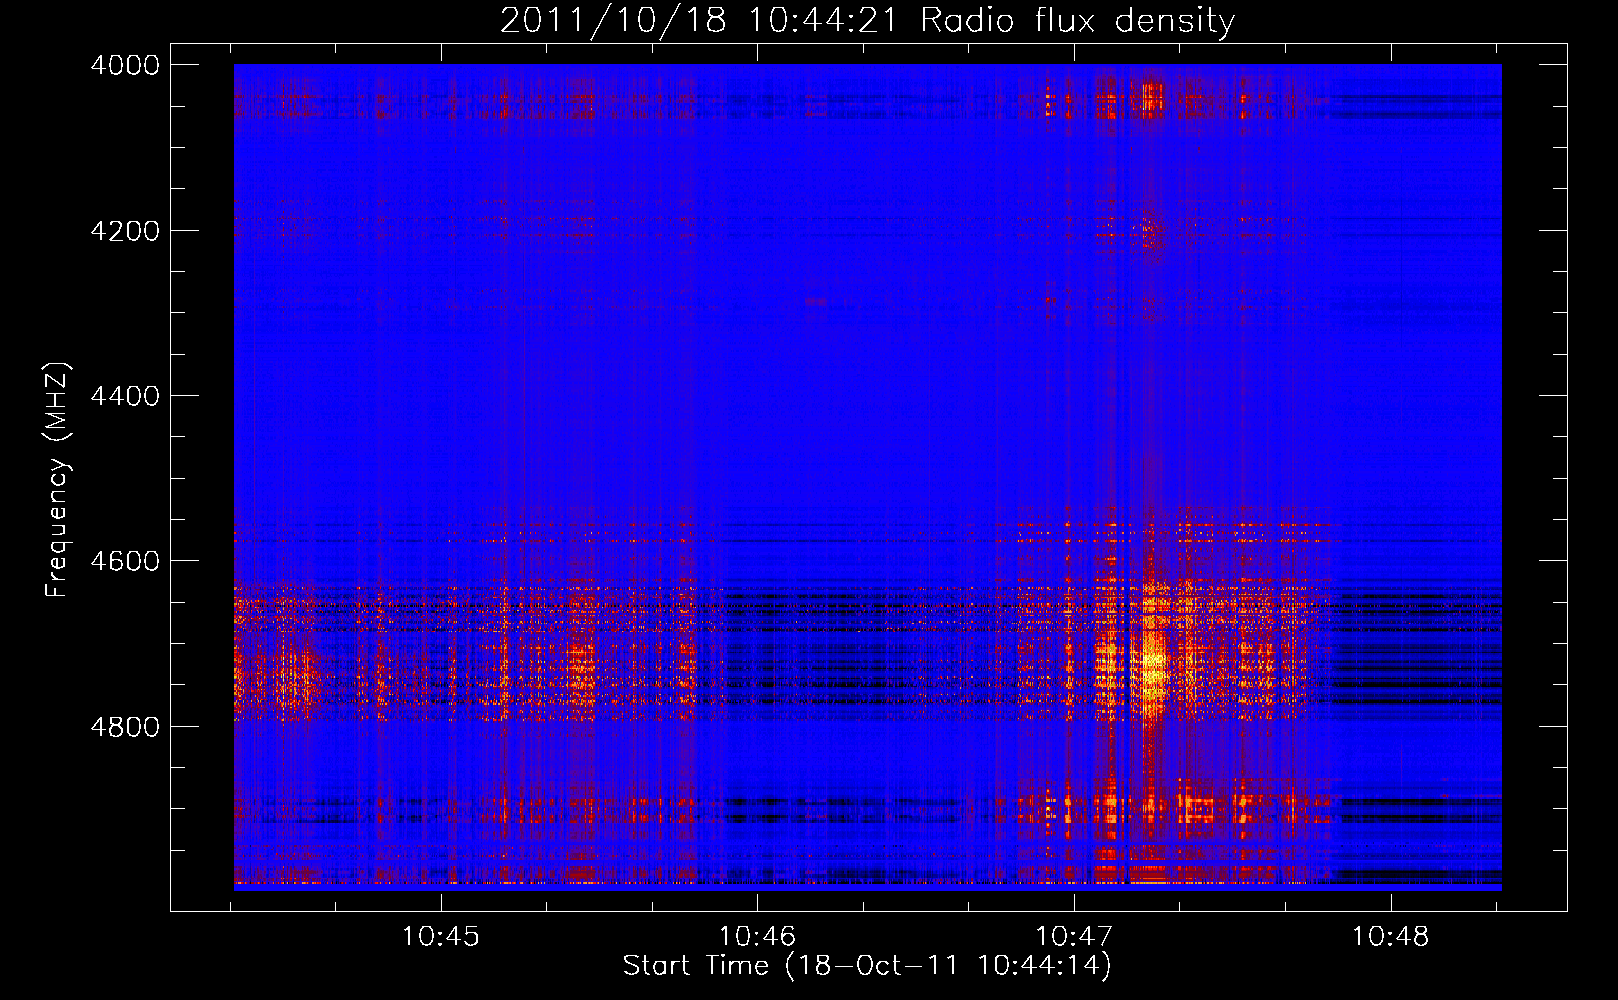Click the "Start Time (18-Oct-11 10:44:14)" label
1618x1000 pixels.
[867, 966]
